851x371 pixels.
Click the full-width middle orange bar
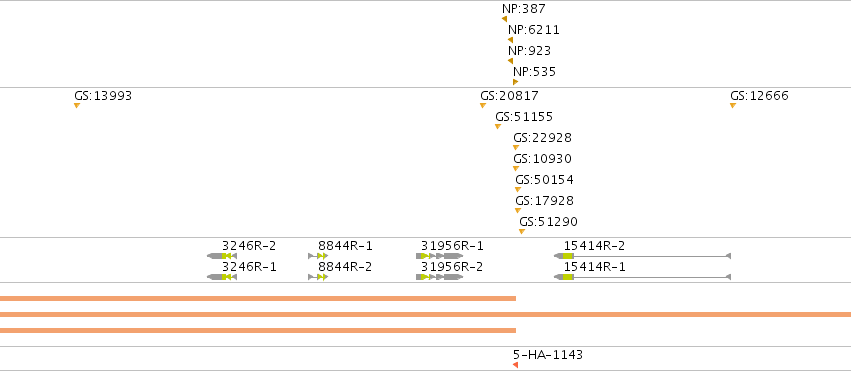point(426,315)
